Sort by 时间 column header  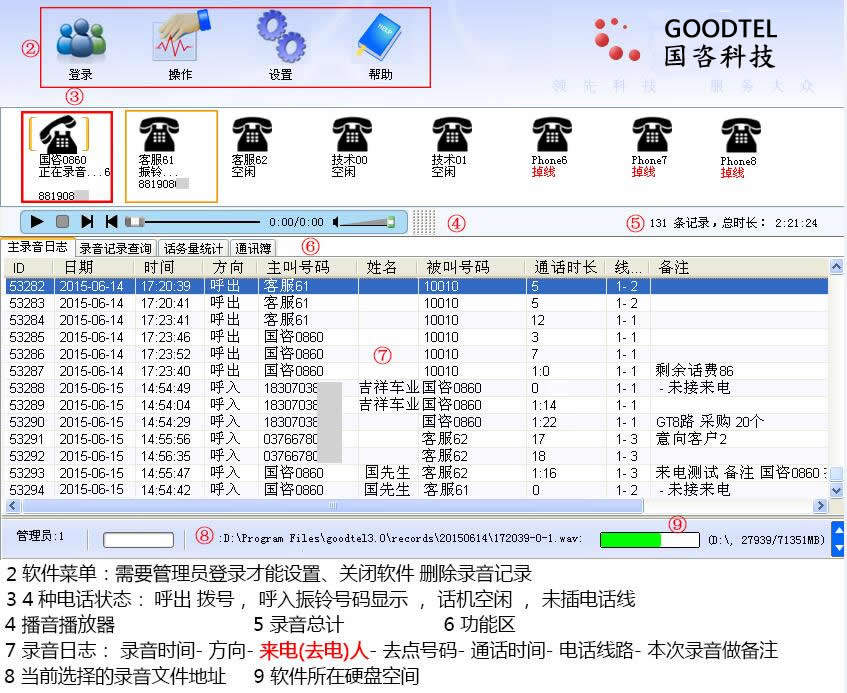pyautogui.click(x=168, y=267)
